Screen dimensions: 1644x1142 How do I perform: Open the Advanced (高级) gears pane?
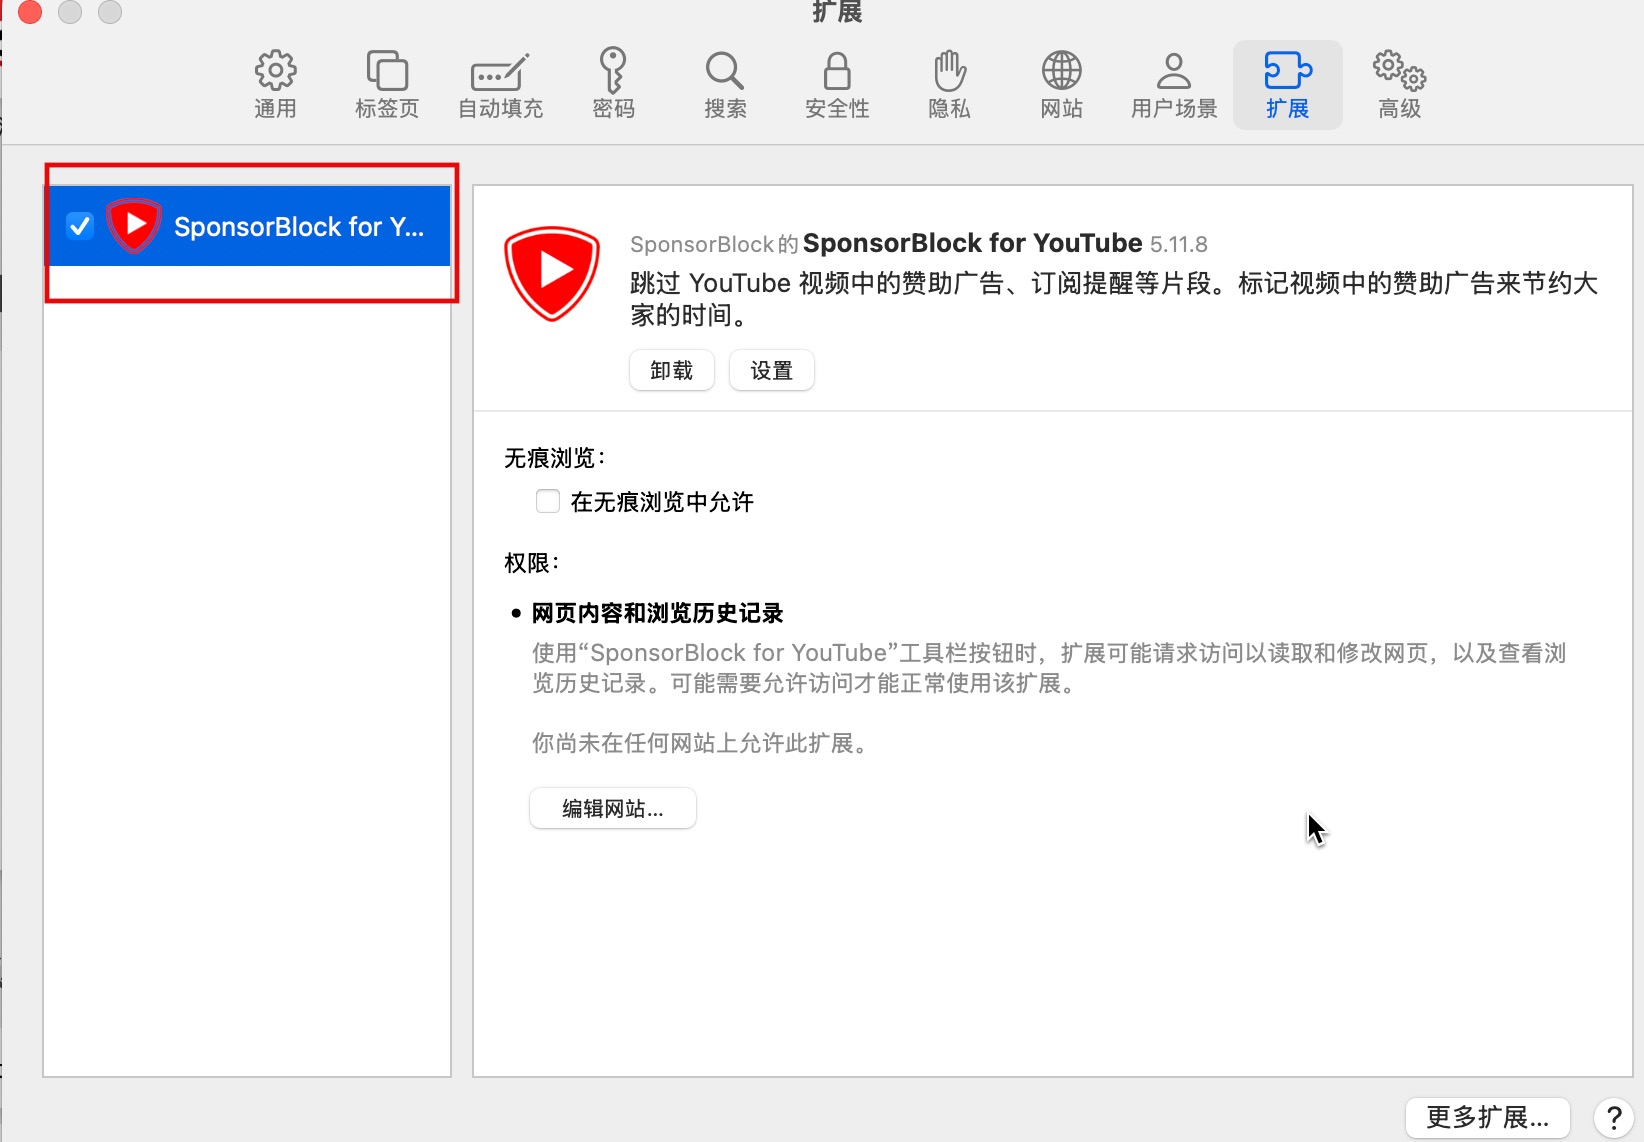point(1399,85)
